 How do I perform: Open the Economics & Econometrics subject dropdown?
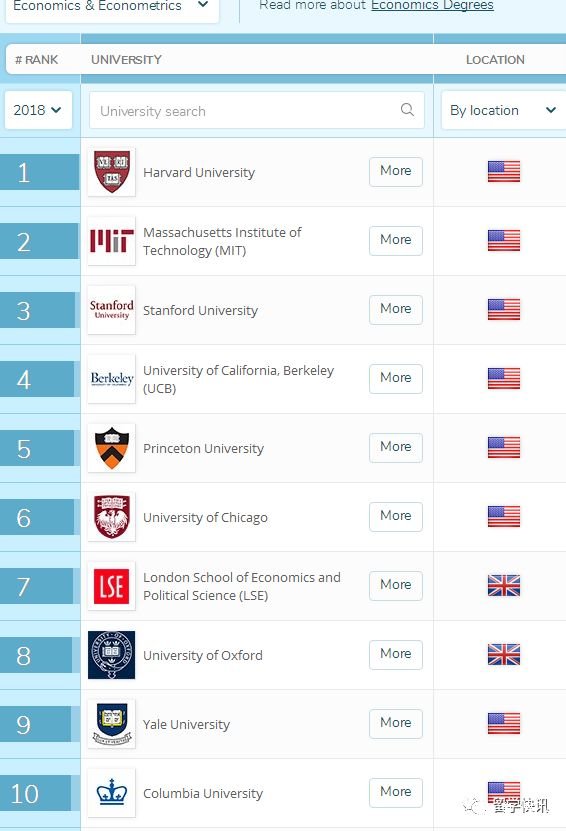click(x=112, y=6)
